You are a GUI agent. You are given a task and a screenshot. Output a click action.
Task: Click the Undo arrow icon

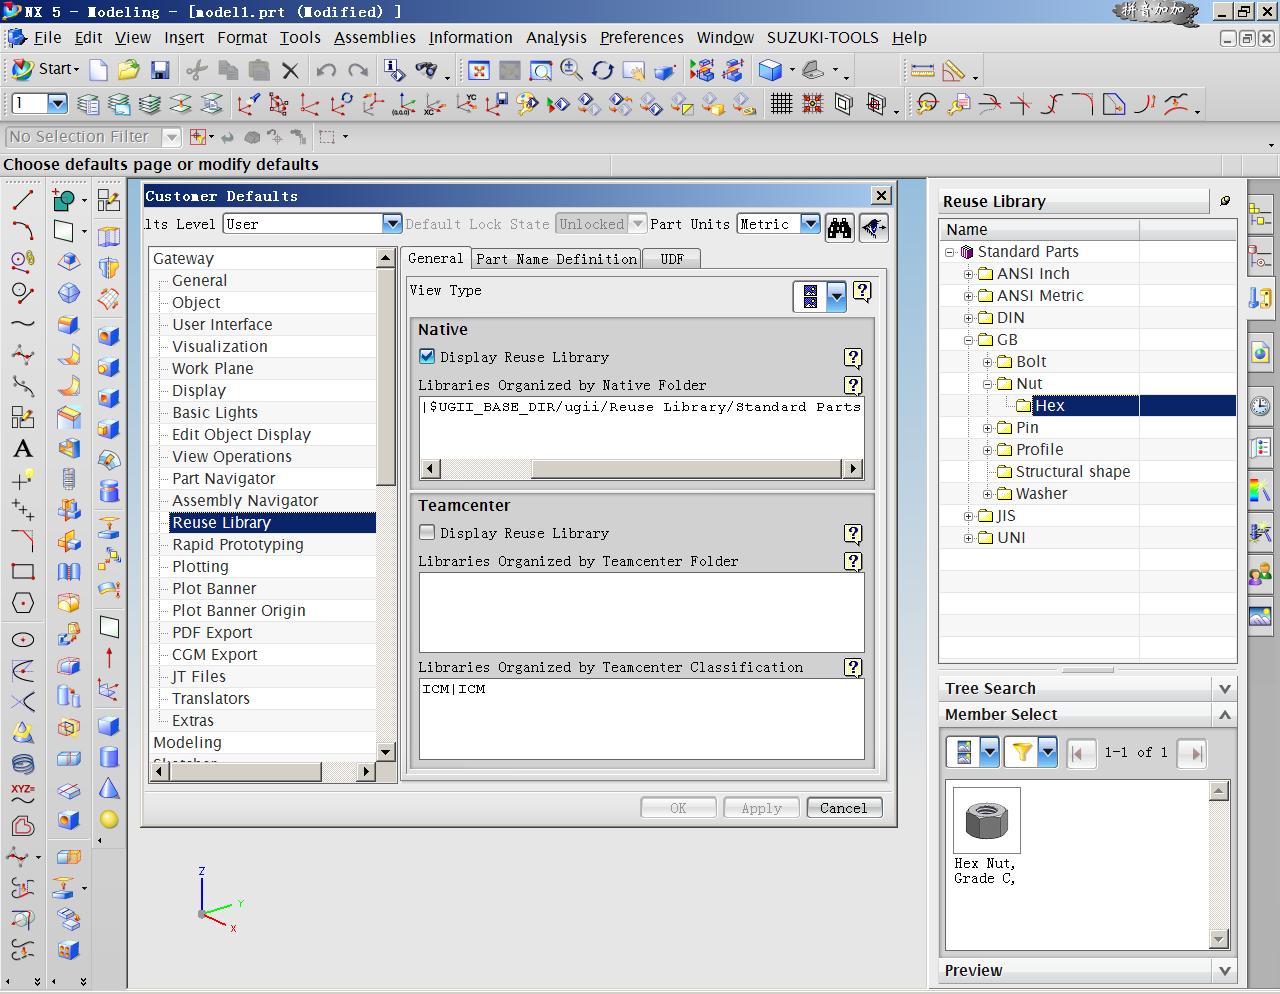pyautogui.click(x=326, y=70)
